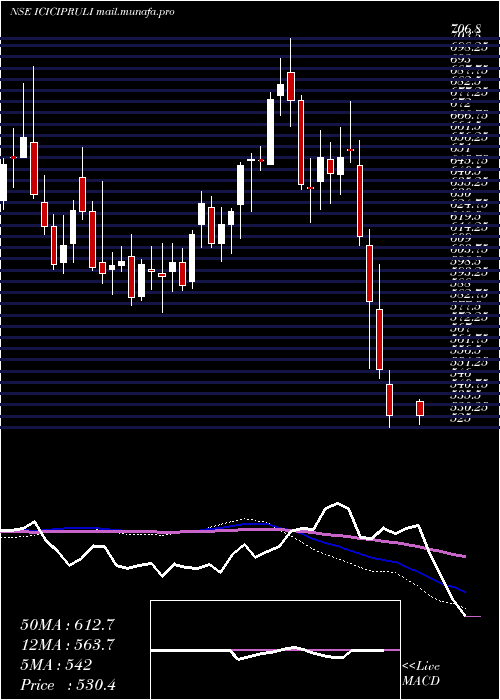Click the pink moving average line end
The width and height of the screenshot is (500, 700).
pos(464,556)
